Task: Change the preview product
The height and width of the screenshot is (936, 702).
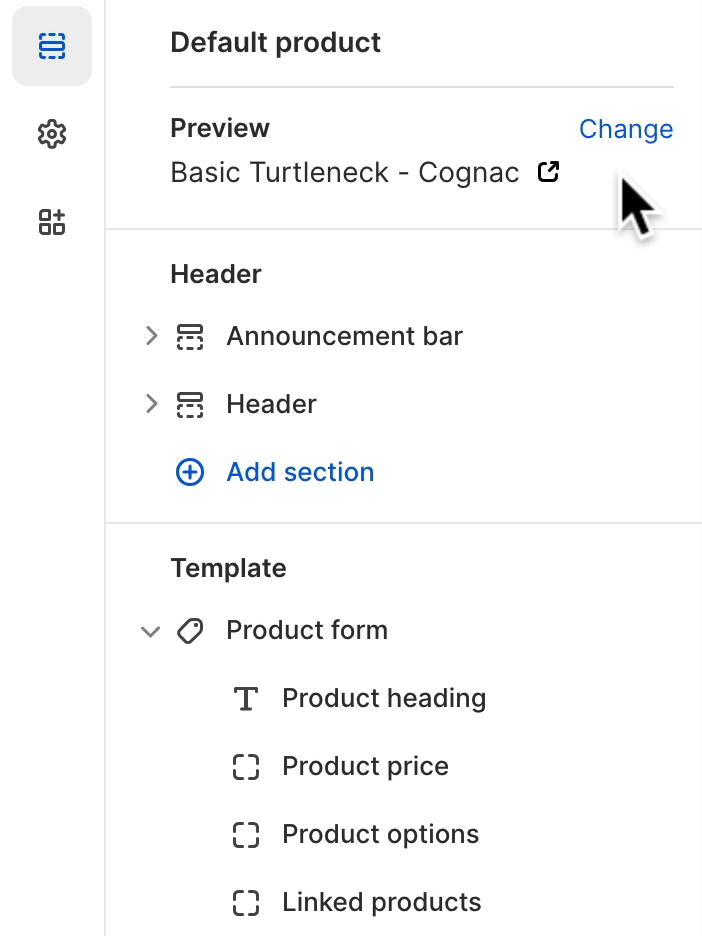Action: coord(626,129)
